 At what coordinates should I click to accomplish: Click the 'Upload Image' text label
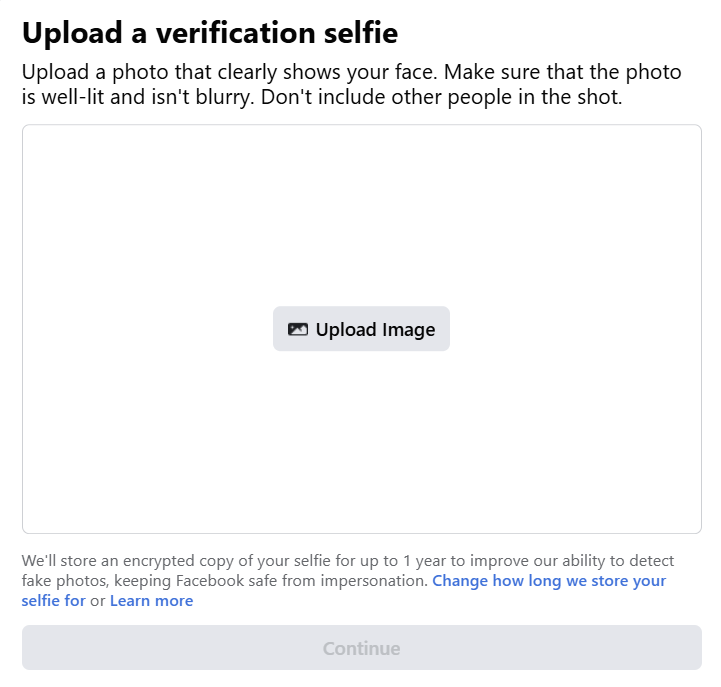[x=375, y=330]
